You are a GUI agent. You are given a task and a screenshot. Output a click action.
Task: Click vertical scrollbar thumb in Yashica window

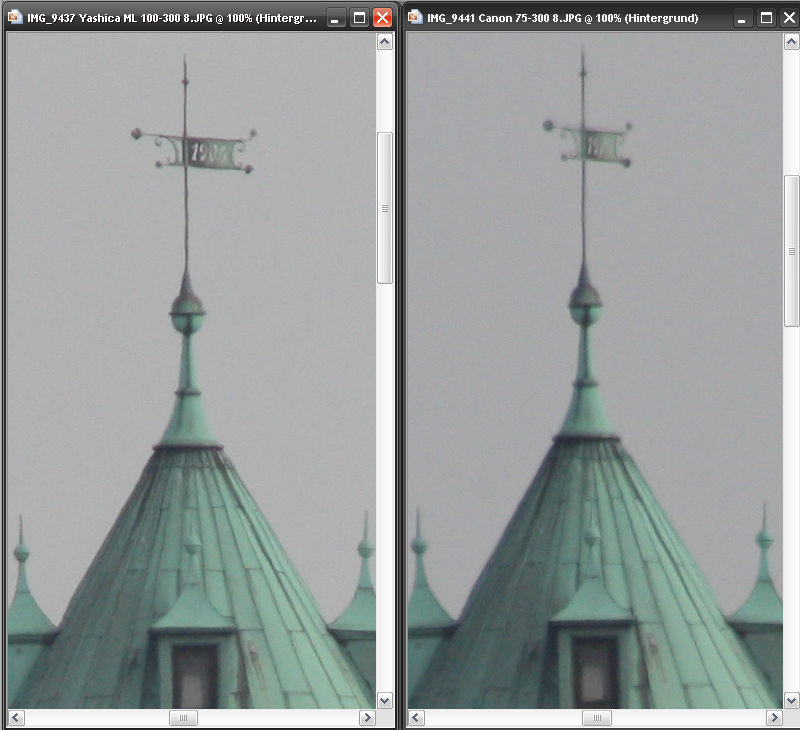[x=385, y=208]
